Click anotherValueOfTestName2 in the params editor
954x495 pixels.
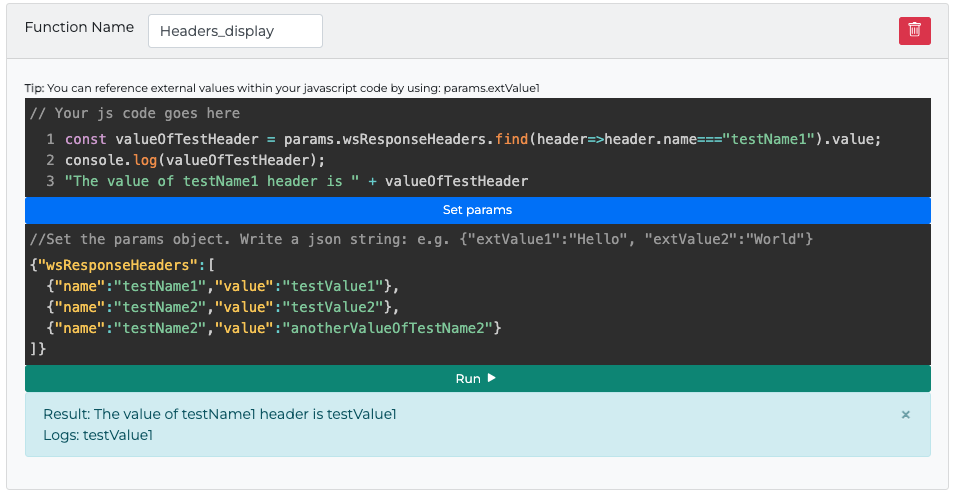pos(388,328)
